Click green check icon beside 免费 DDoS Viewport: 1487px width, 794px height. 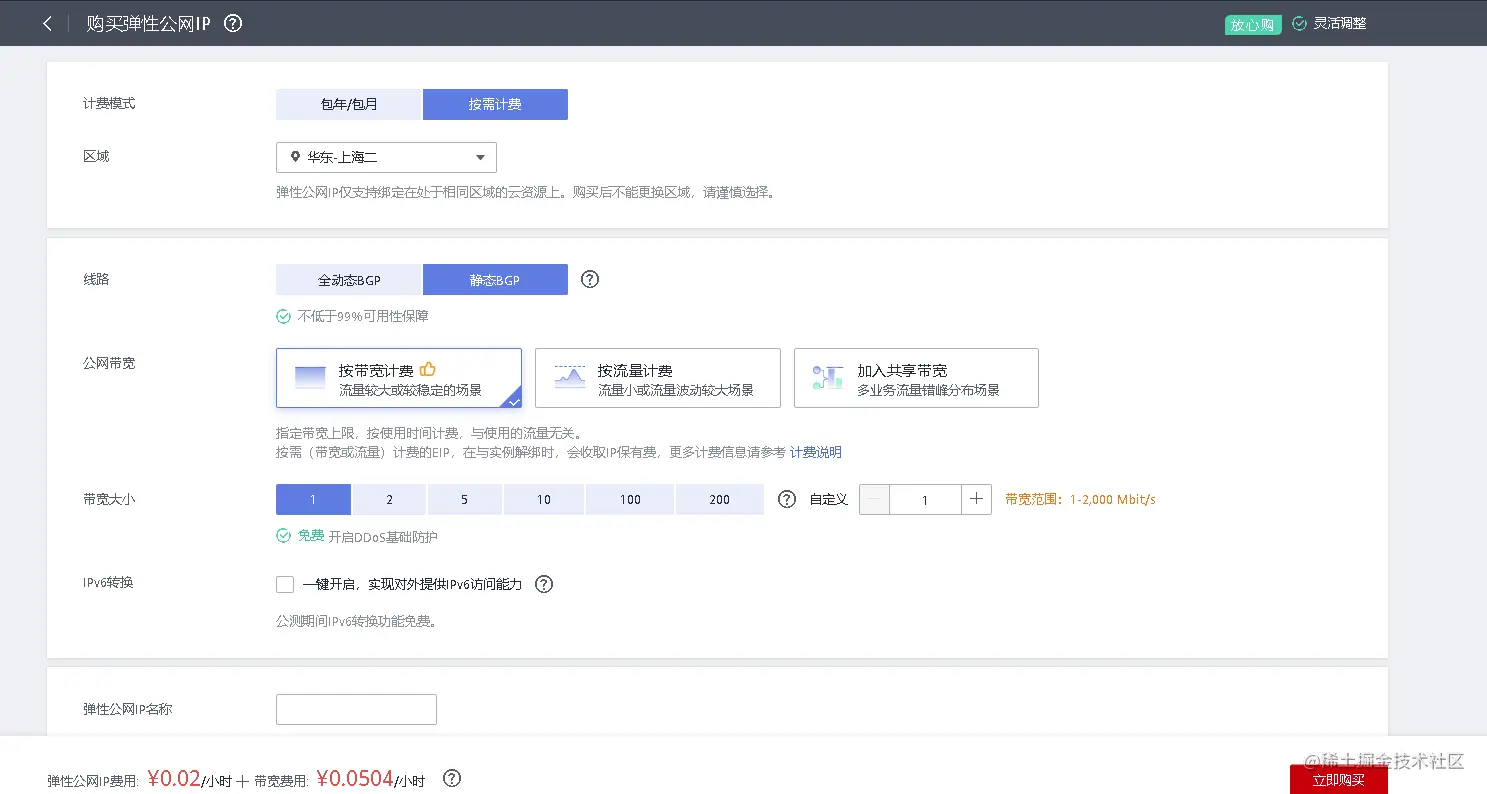pos(284,536)
